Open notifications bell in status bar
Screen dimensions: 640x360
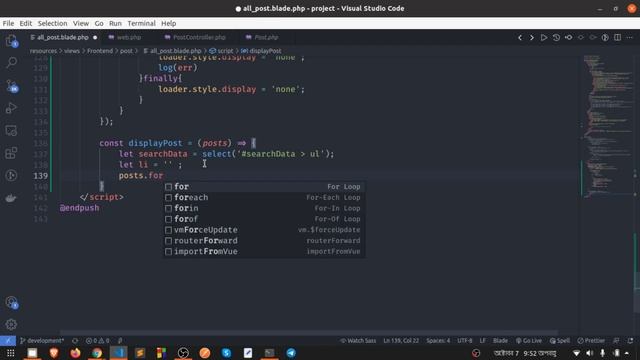click(631, 340)
